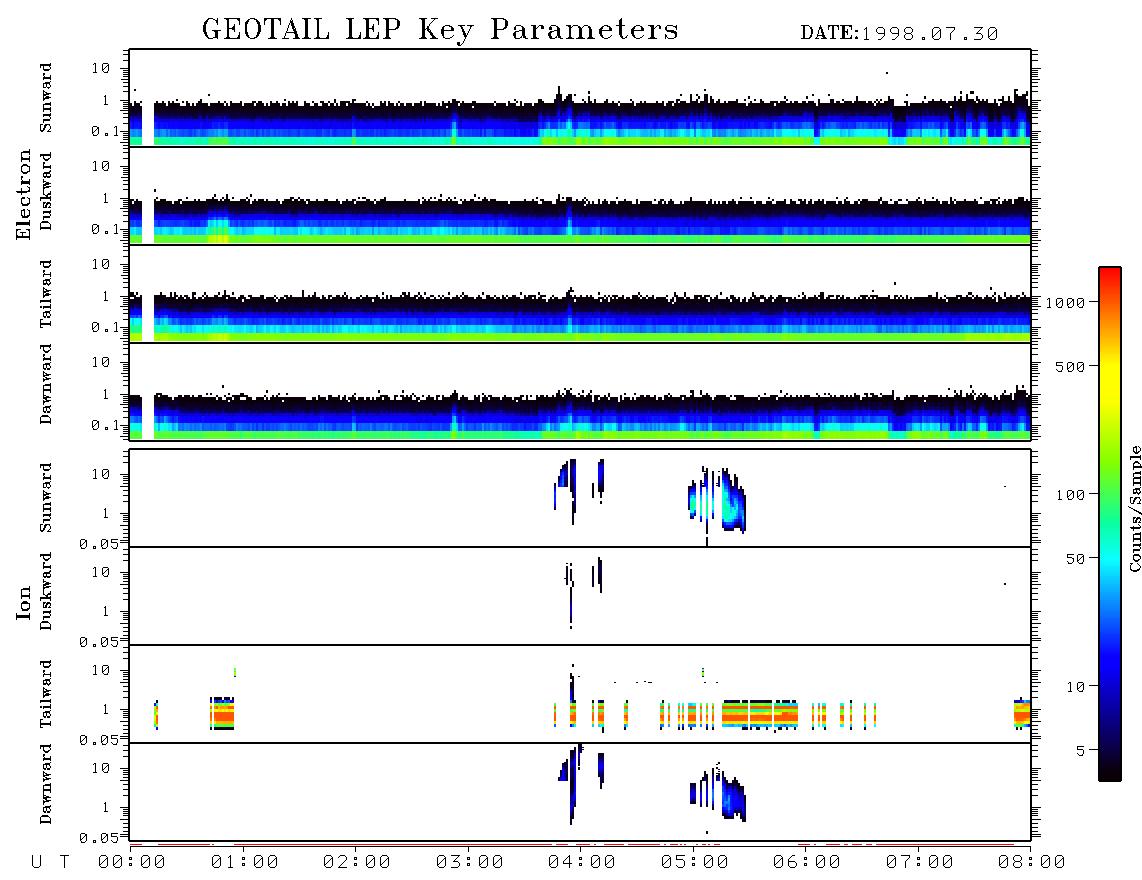Select the 1 tick of Ion Dawnward panel
This screenshot has width=1142, height=880.
click(106, 807)
